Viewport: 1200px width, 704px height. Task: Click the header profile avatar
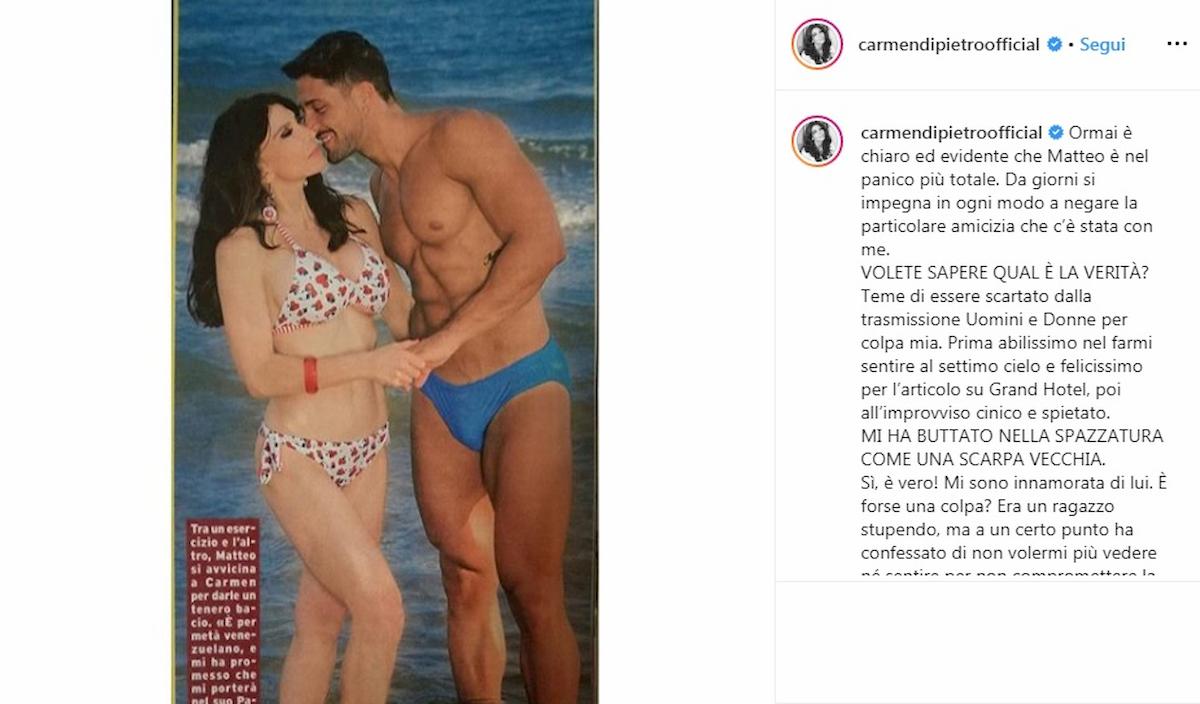(x=817, y=44)
